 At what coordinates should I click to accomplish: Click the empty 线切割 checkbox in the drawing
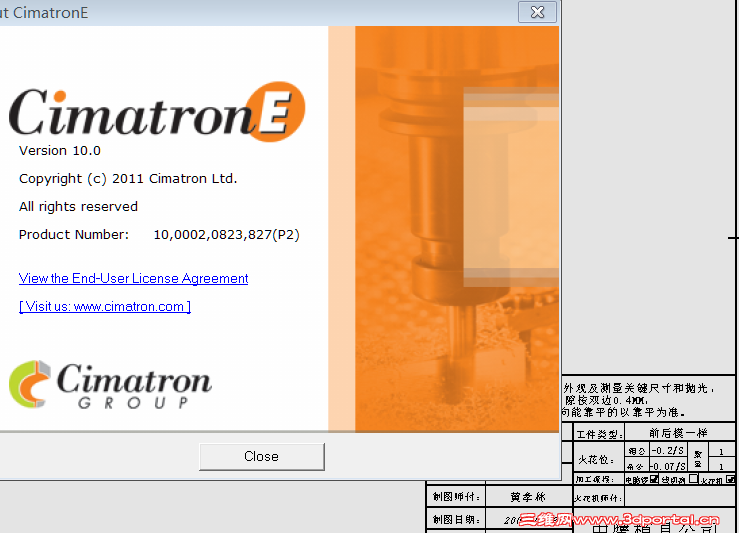(x=693, y=479)
